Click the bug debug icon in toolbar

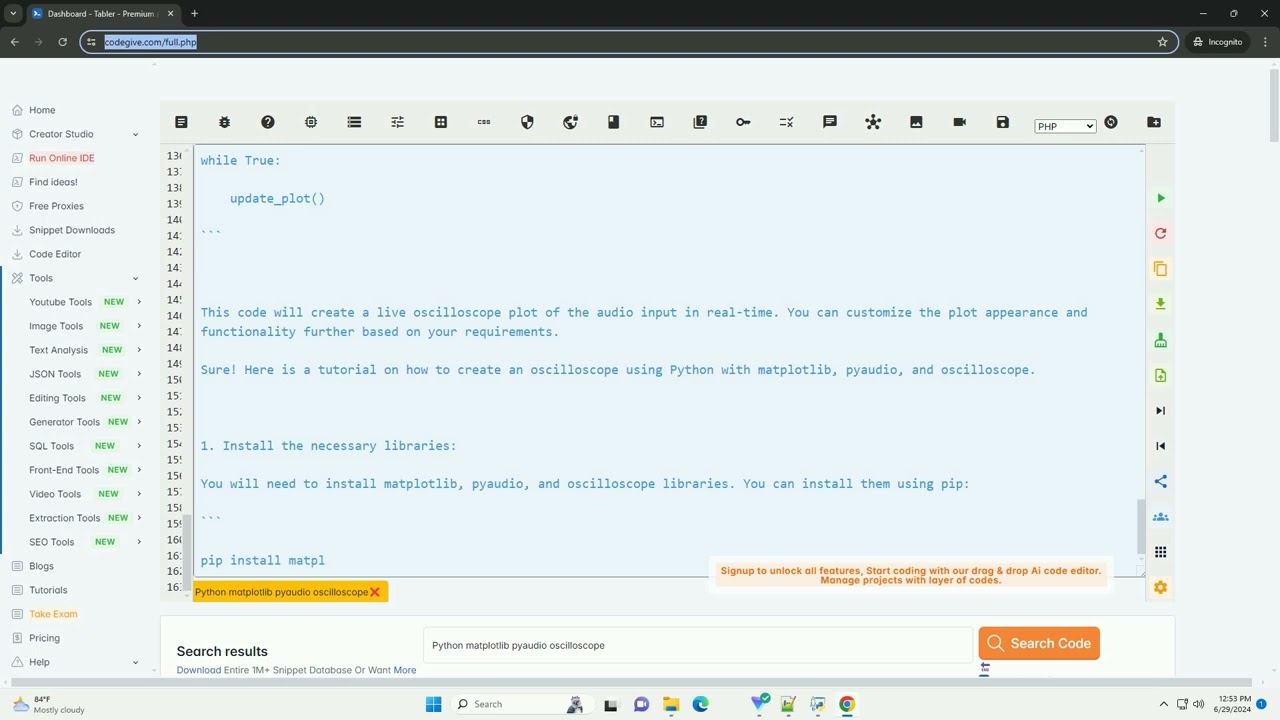(224, 122)
